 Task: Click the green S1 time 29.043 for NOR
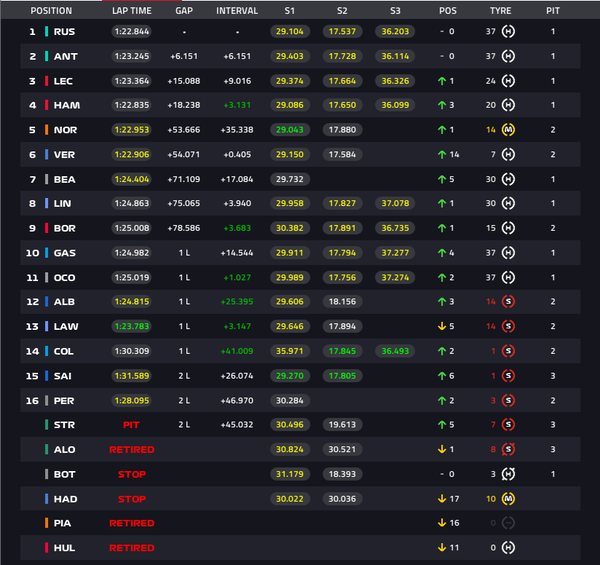click(x=290, y=130)
